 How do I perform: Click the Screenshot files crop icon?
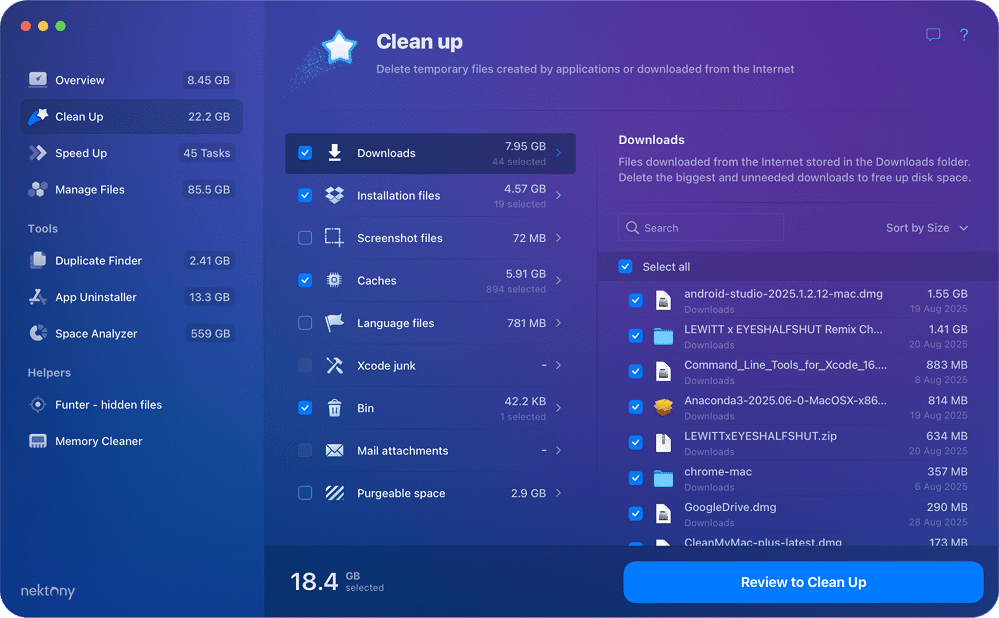tap(334, 238)
